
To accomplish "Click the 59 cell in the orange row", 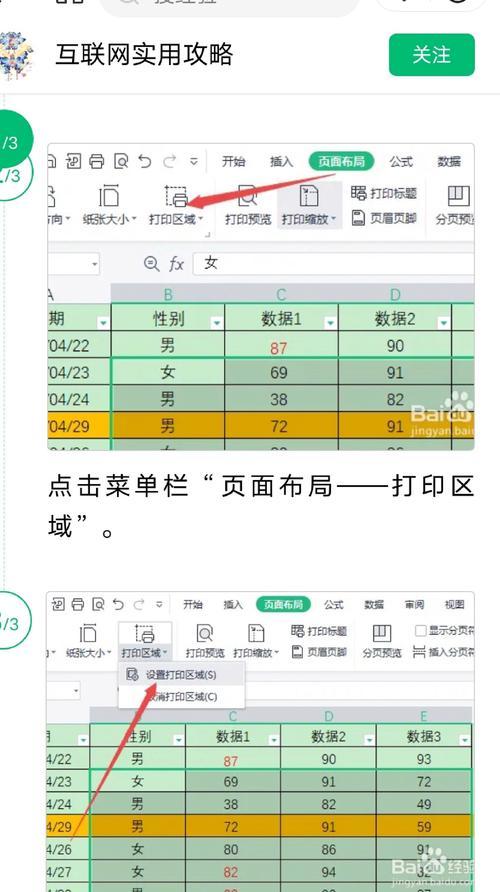I will [424, 826].
